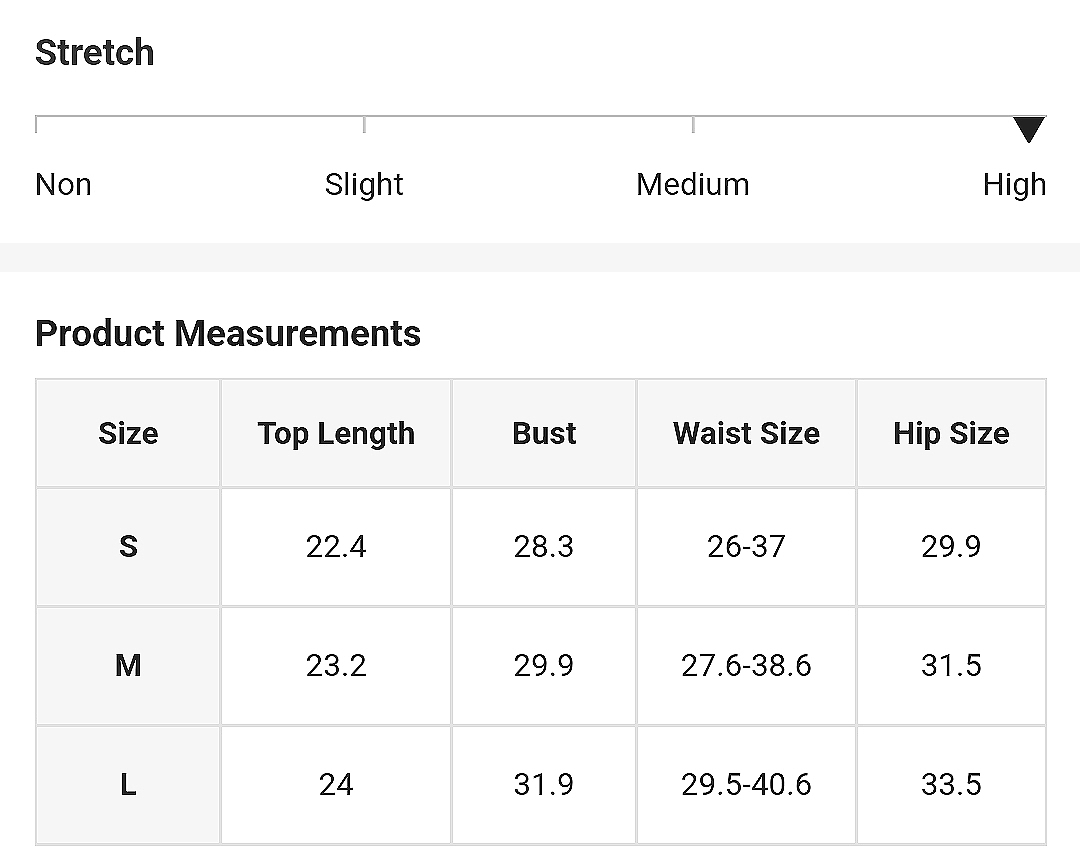This screenshot has height=852, width=1080.
Task: Select the Size column header
Action: tap(128, 433)
